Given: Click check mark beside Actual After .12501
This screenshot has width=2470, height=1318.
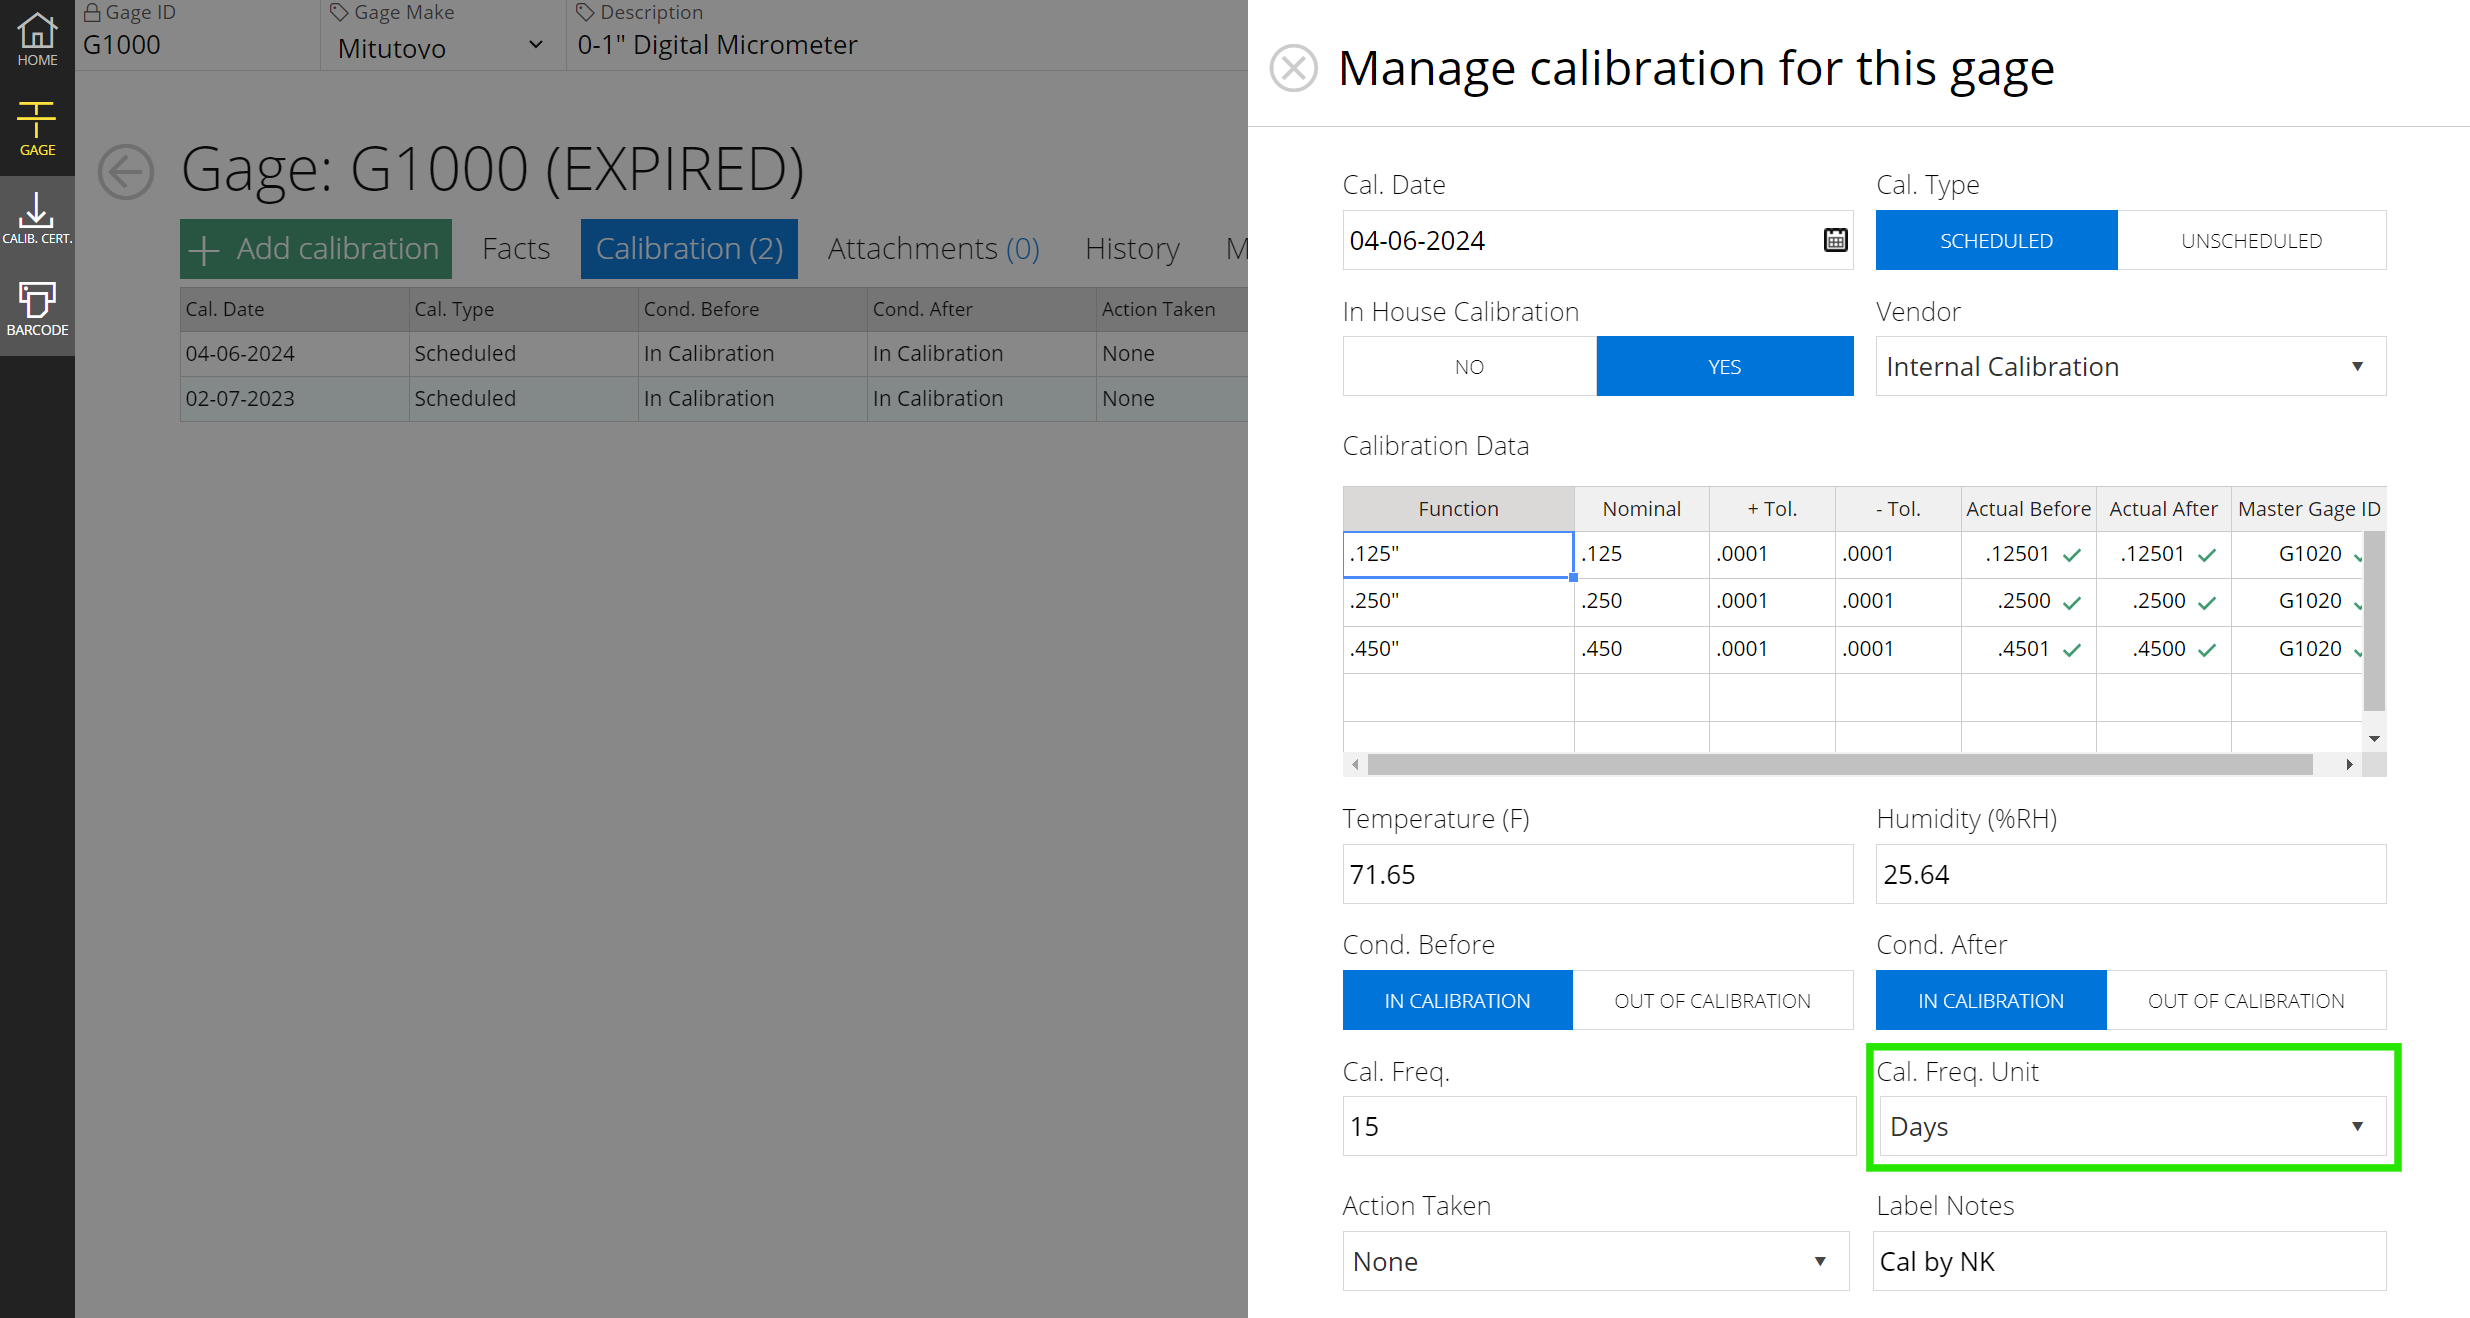Looking at the screenshot, I should (x=2207, y=555).
